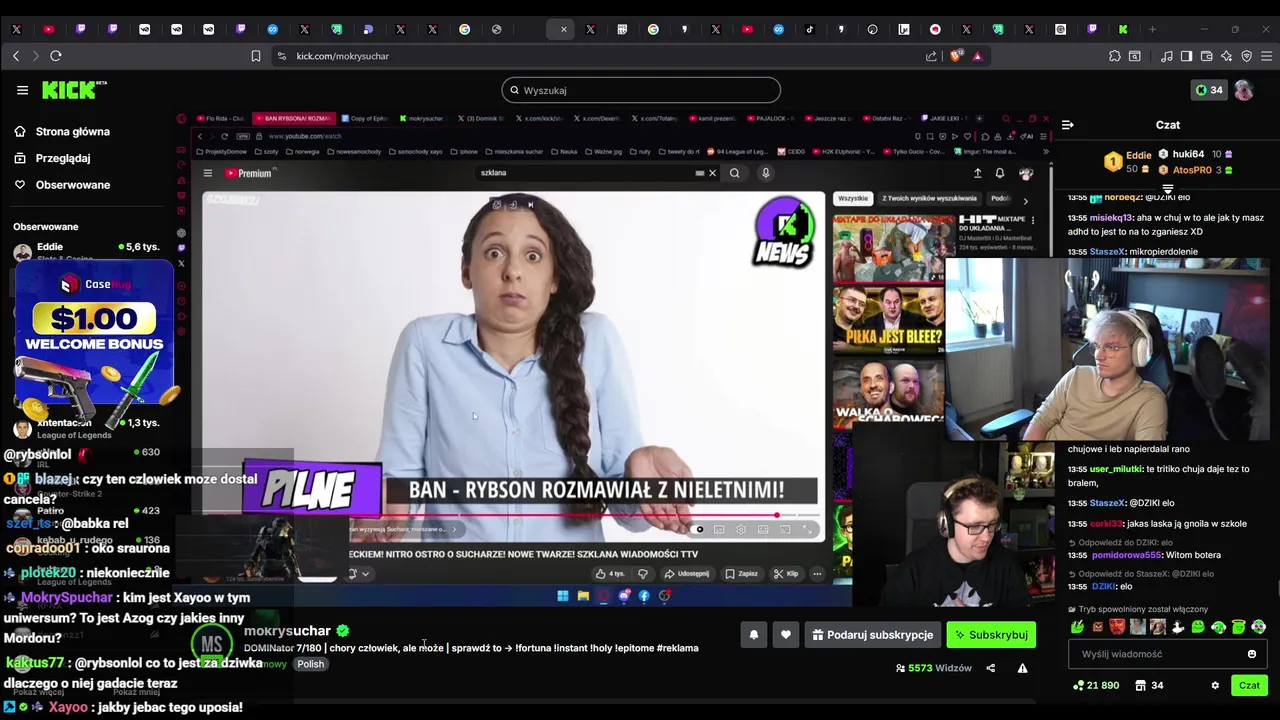Open browser extensions puzzle icon
Viewport: 1280px width, 720px height.
pos(1115,56)
